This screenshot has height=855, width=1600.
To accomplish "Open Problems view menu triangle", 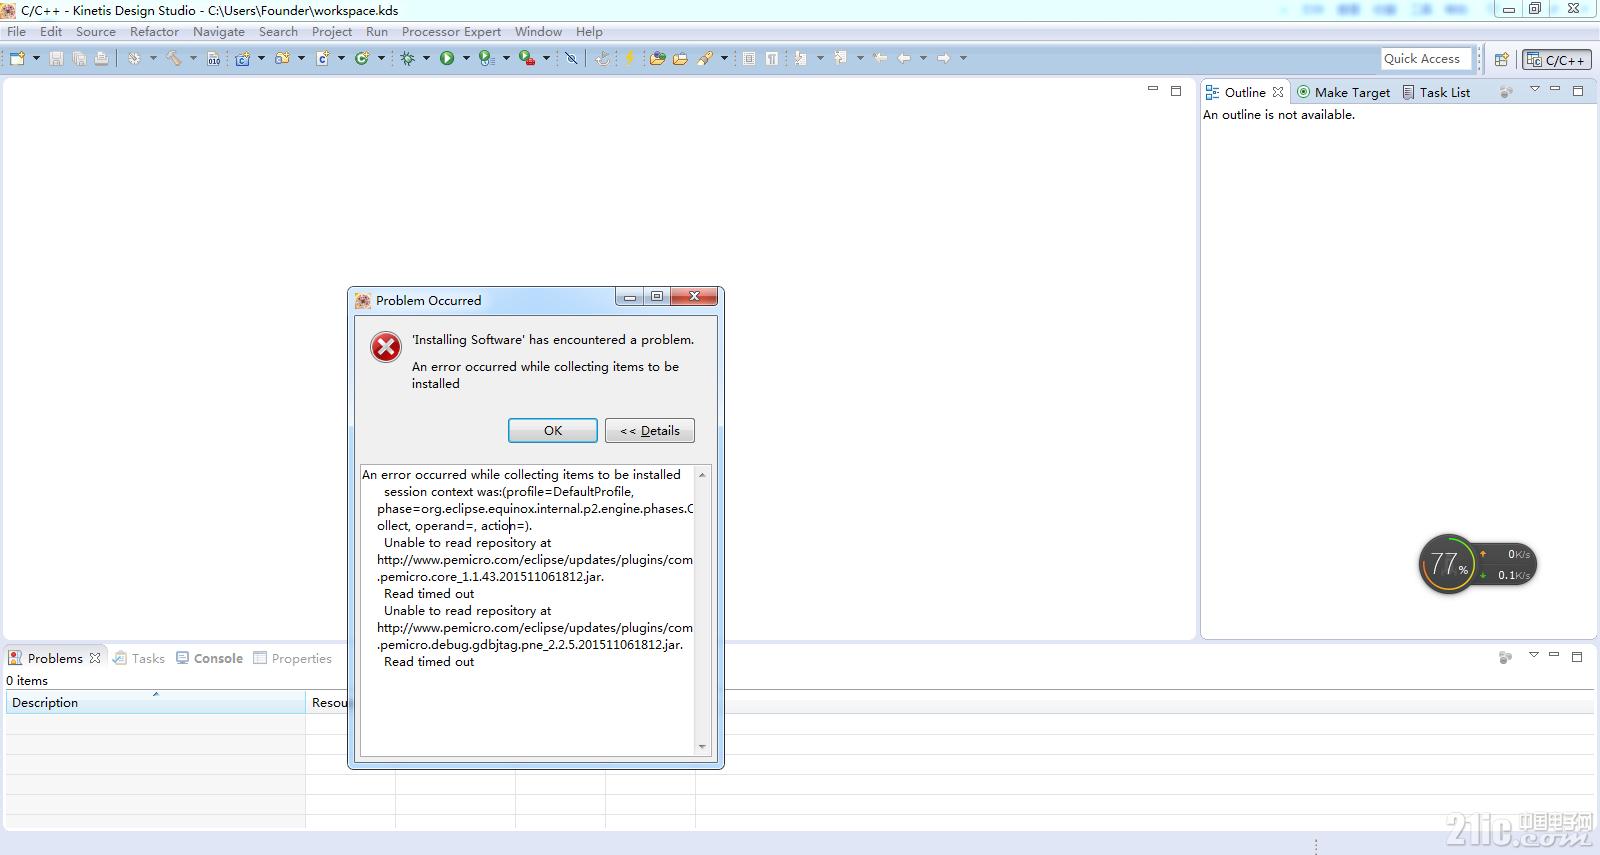I will [x=1534, y=655].
